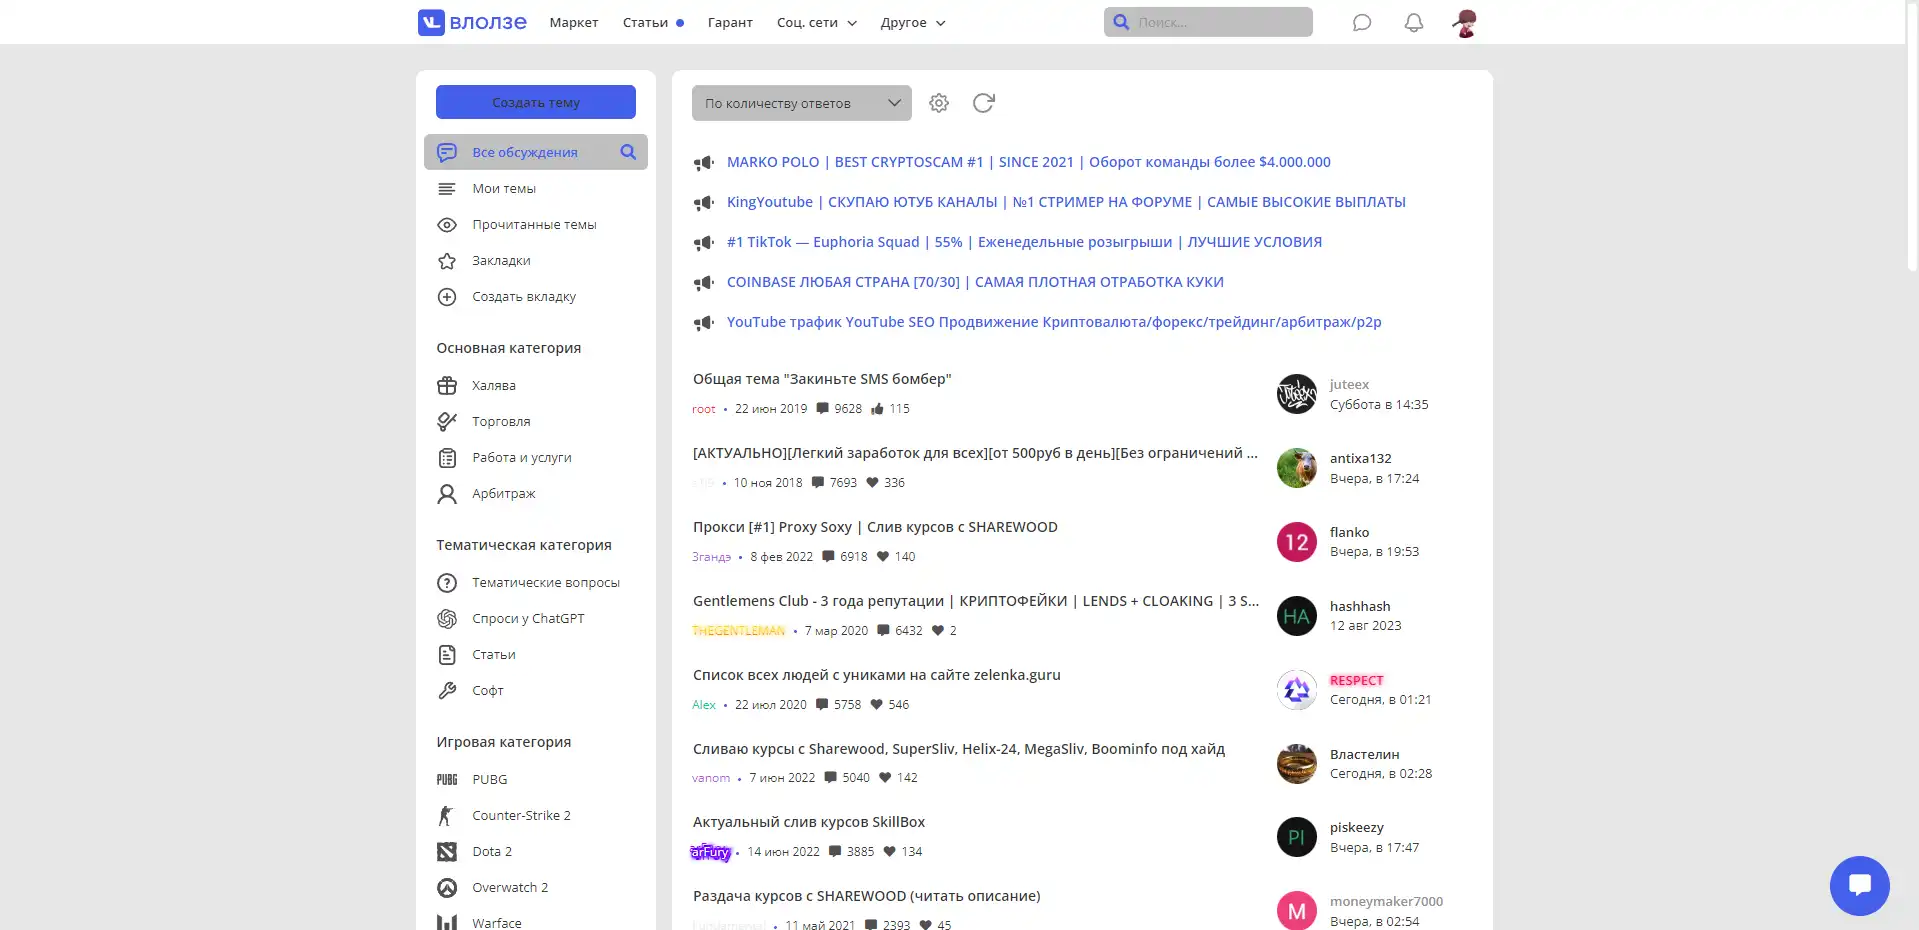Open Спроси у ChatGPT category
Screen dimensions: 1919x930
527,619
